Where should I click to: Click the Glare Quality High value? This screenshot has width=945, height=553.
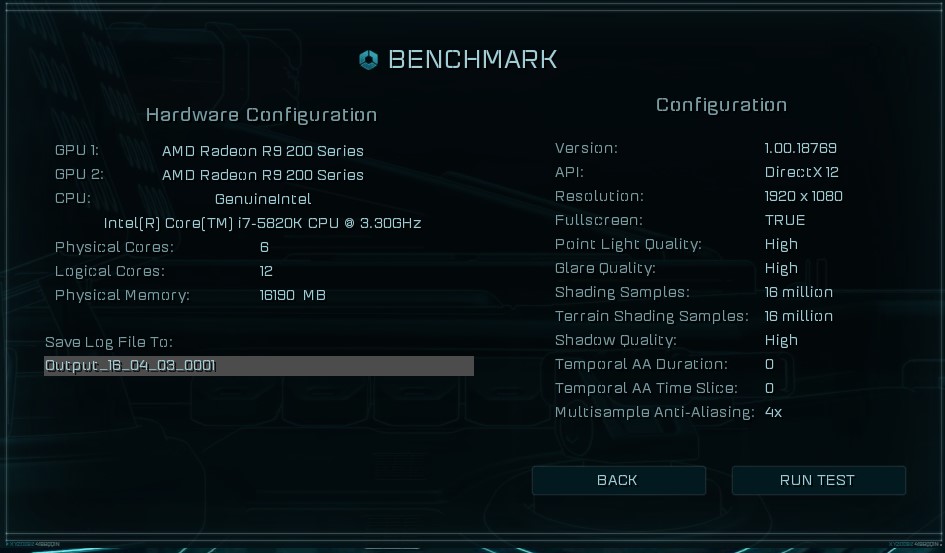[781, 269]
